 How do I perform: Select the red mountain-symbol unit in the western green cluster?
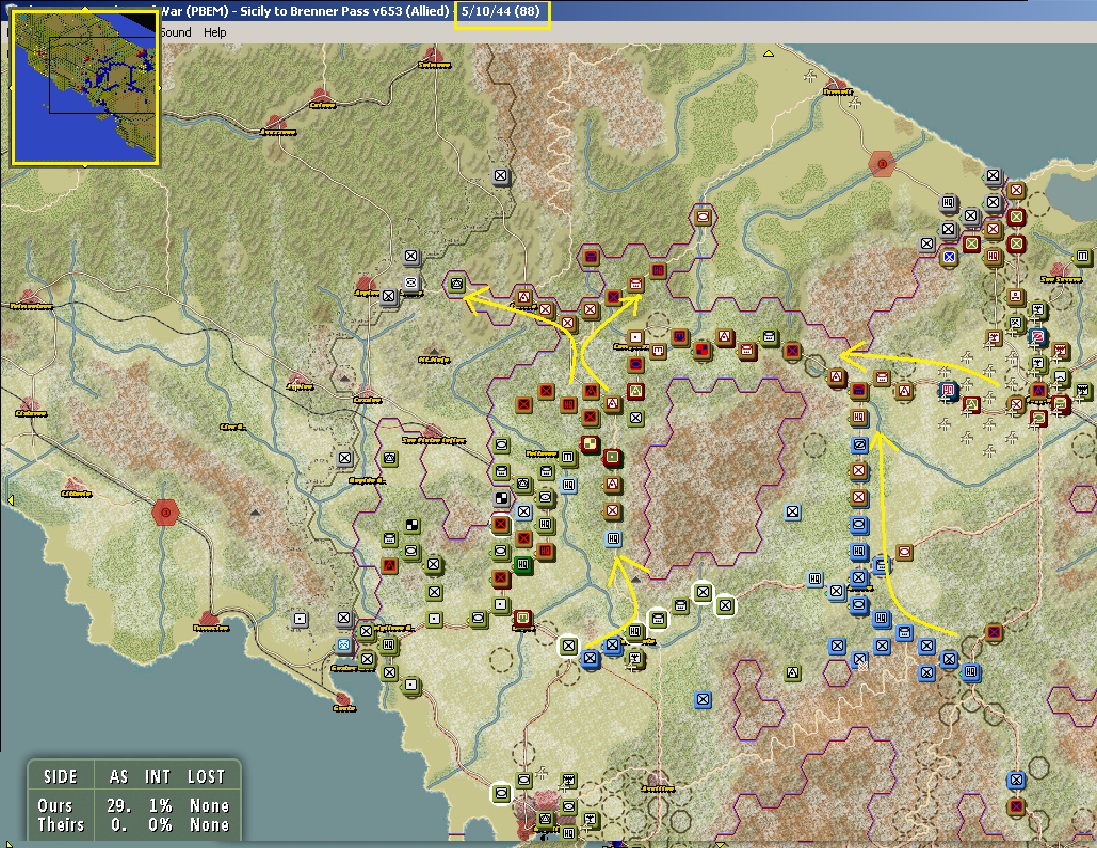coord(390,565)
